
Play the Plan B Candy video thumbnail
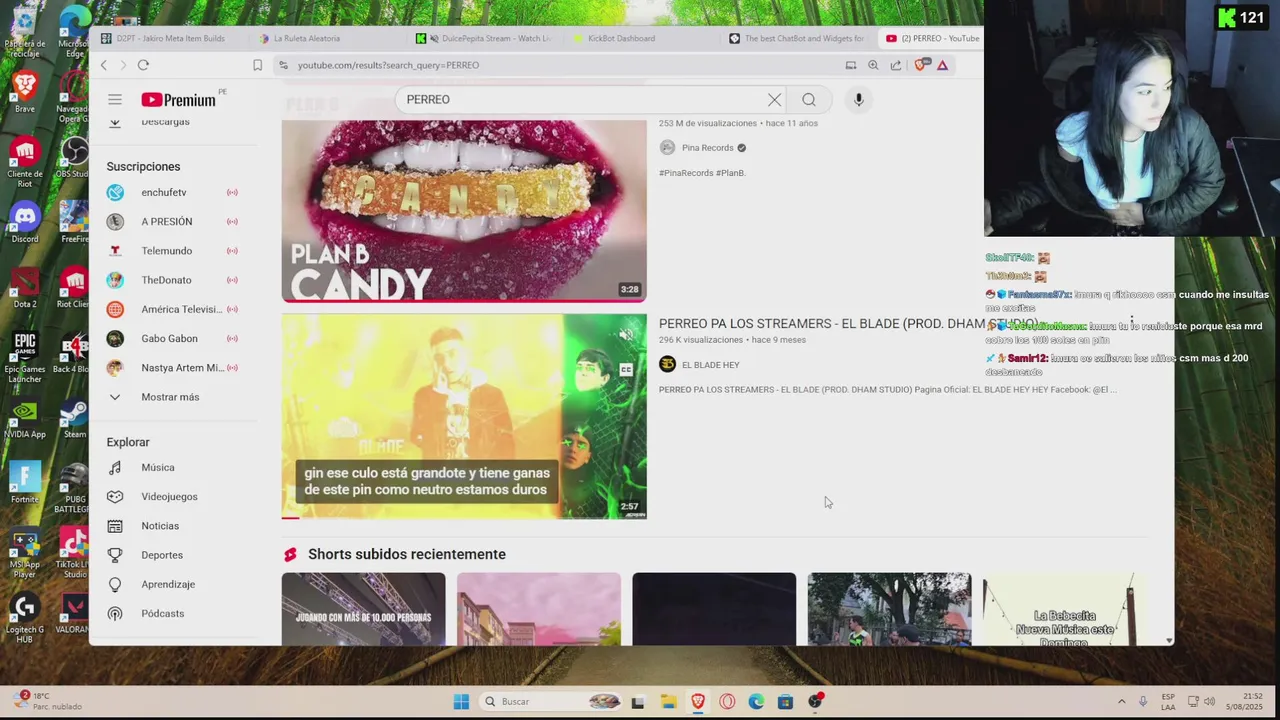click(464, 211)
